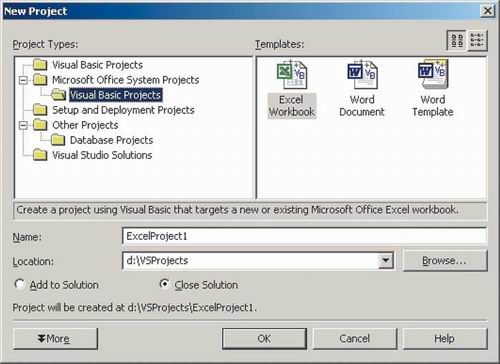Image resolution: width=500 pixels, height=364 pixels.
Task: Open the Location dropdown list
Action: (386, 260)
